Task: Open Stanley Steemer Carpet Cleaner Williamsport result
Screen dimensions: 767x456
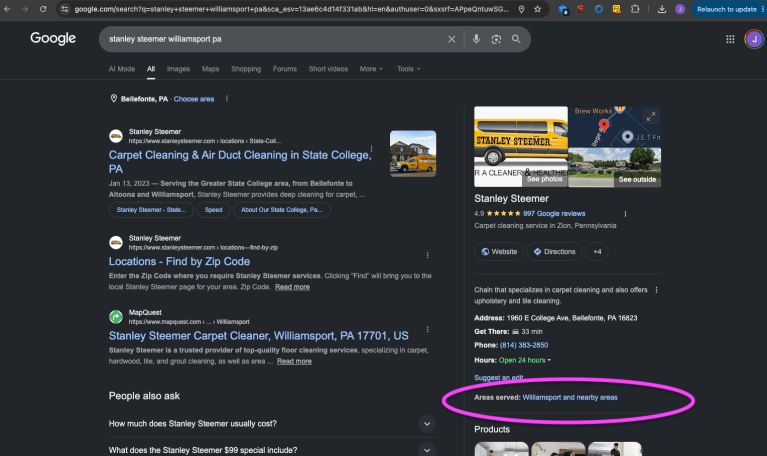Action: pyautogui.click(x=258, y=336)
